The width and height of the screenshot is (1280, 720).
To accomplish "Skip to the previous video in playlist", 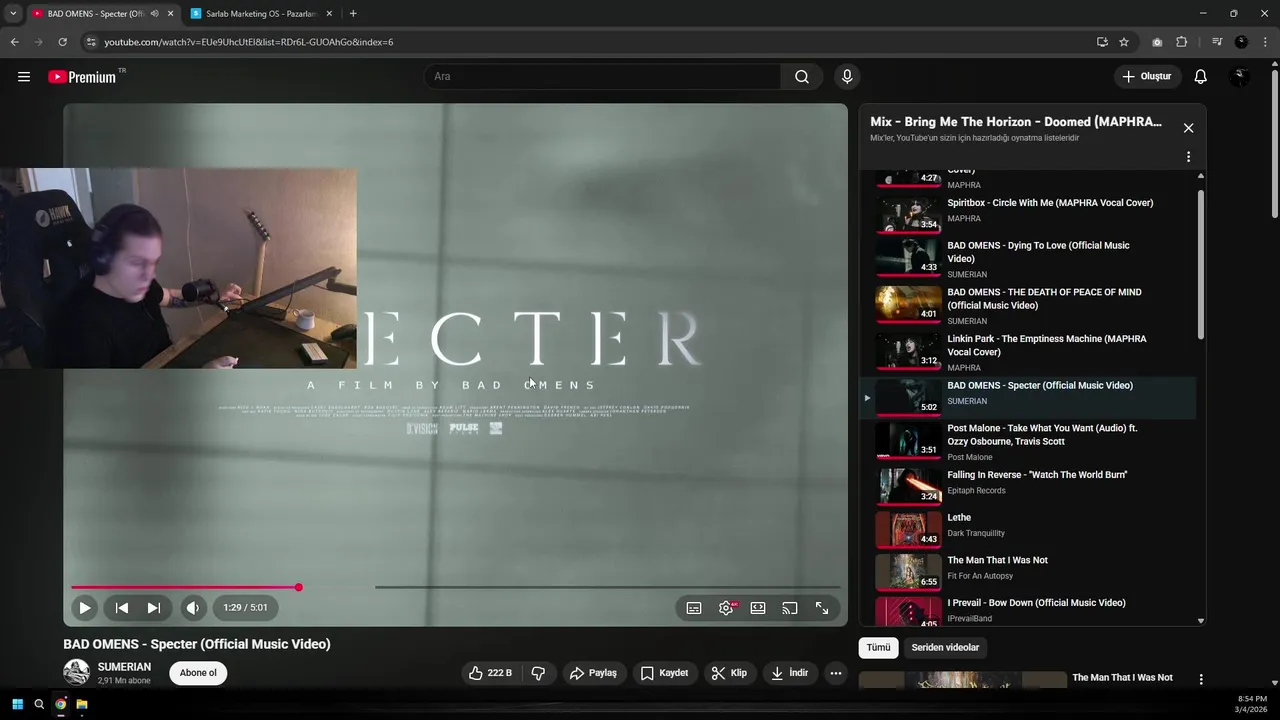I will pos(122,607).
